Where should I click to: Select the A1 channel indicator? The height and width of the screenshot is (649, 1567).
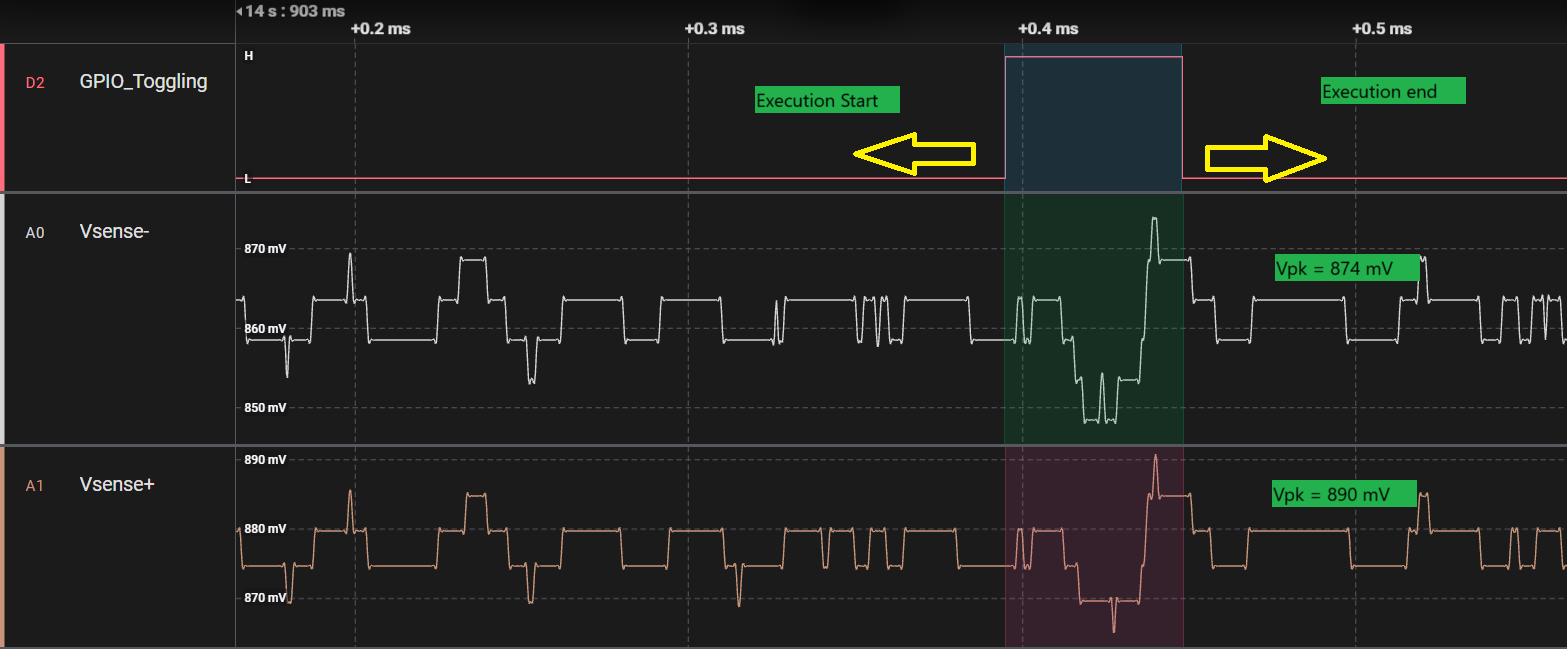(36, 484)
